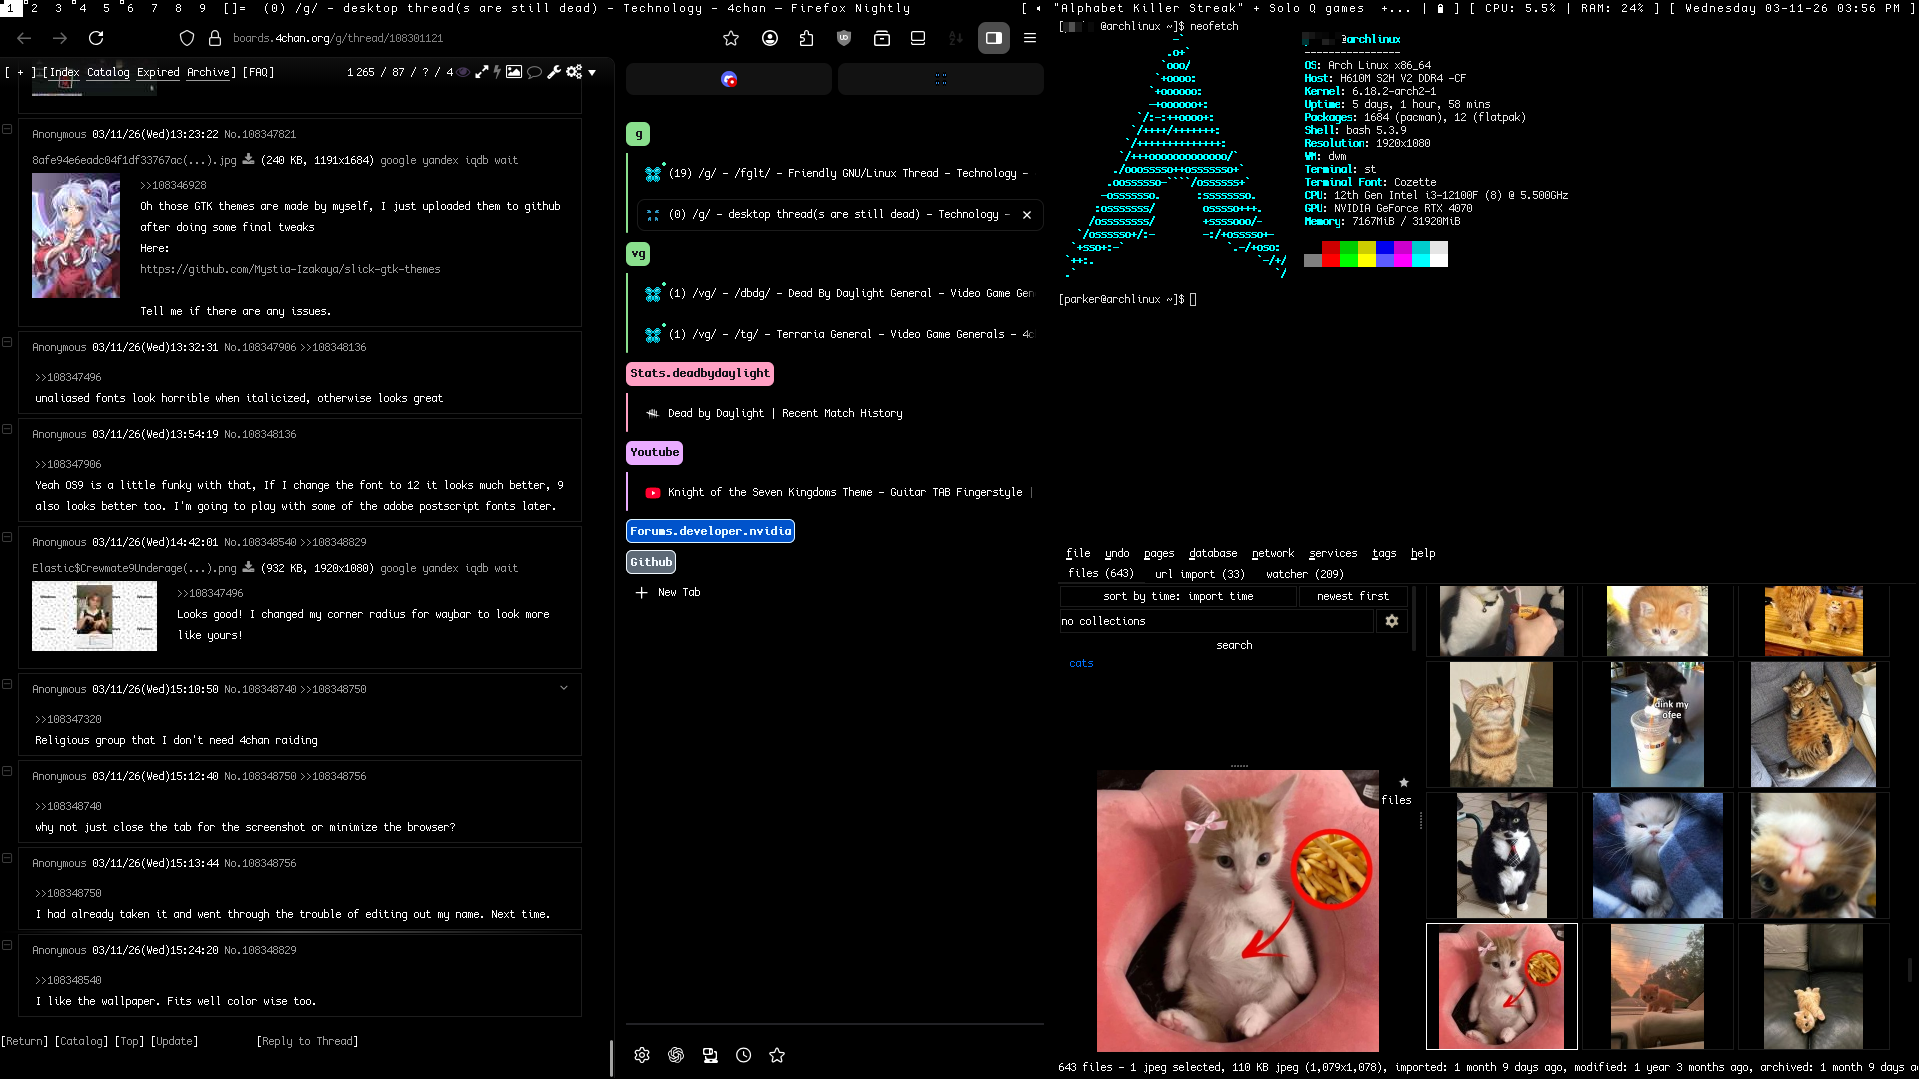
Task: Add a New Tab in sidebar
Action: 668,593
